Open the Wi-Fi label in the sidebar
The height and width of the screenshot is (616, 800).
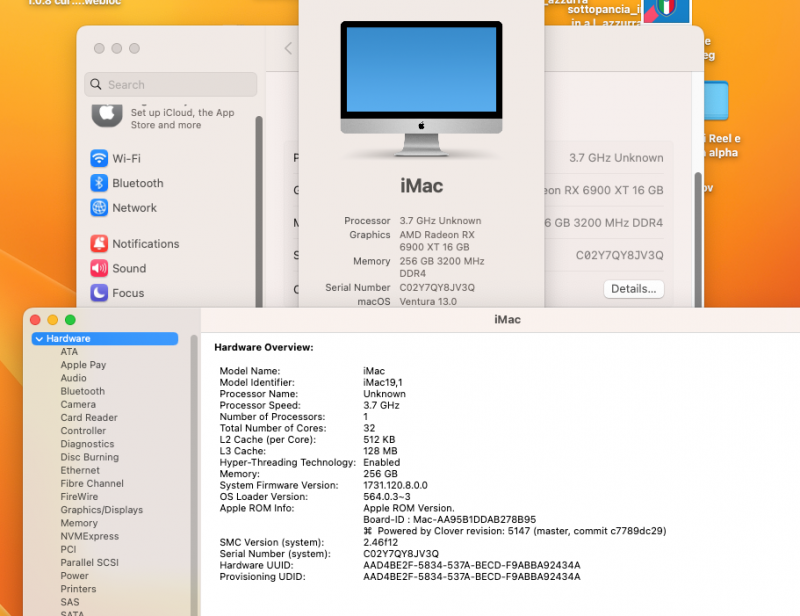click(127, 158)
